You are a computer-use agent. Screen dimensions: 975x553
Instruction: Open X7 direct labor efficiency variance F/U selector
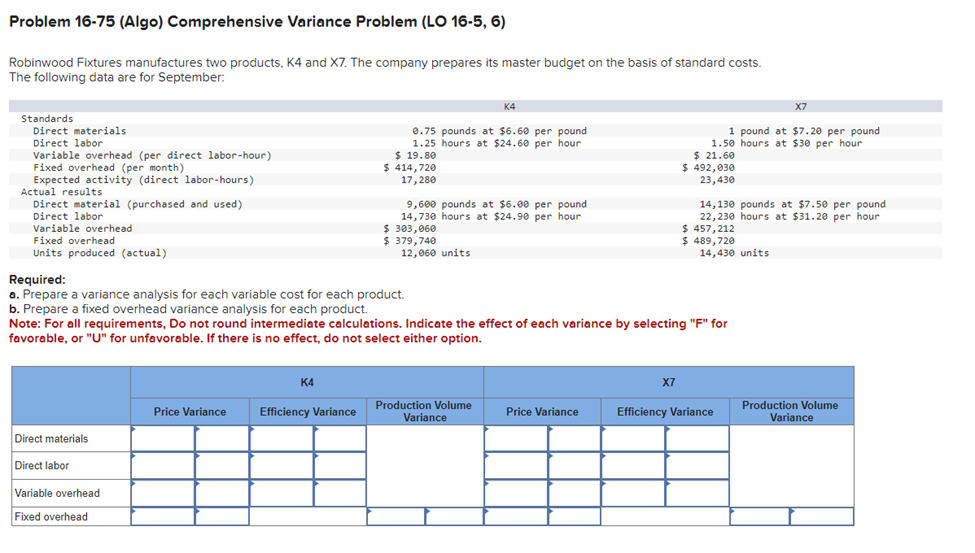click(697, 465)
